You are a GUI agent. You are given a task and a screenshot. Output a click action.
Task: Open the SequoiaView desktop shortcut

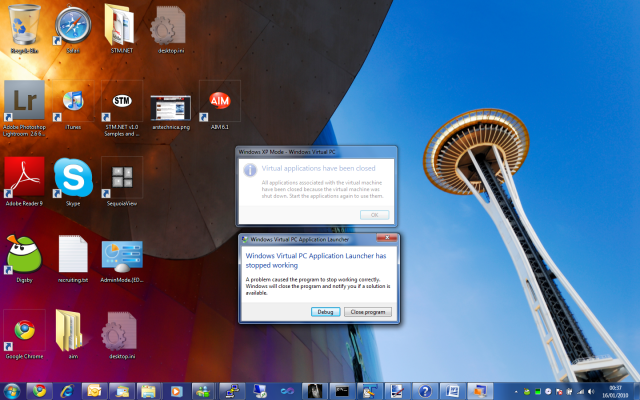pos(121,181)
